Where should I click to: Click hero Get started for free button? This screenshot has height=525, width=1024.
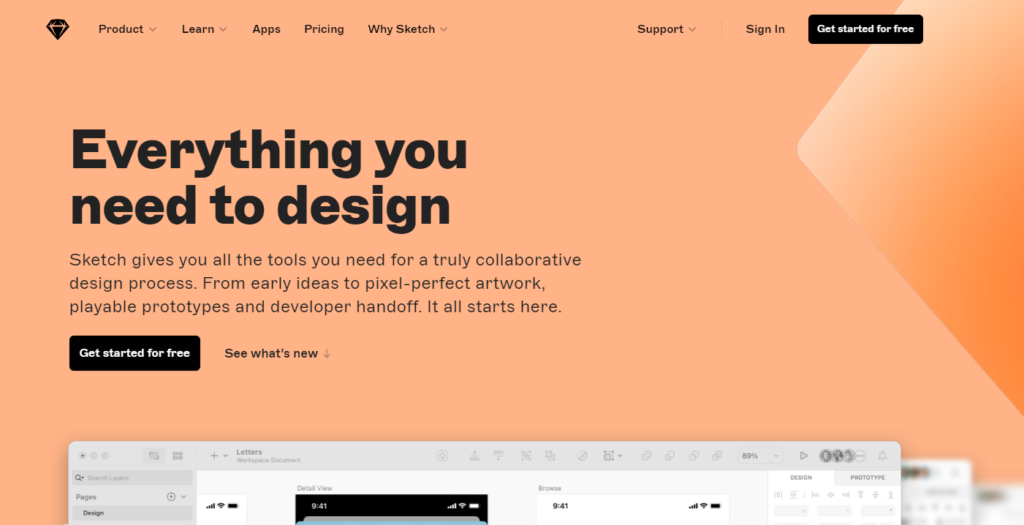click(x=135, y=353)
